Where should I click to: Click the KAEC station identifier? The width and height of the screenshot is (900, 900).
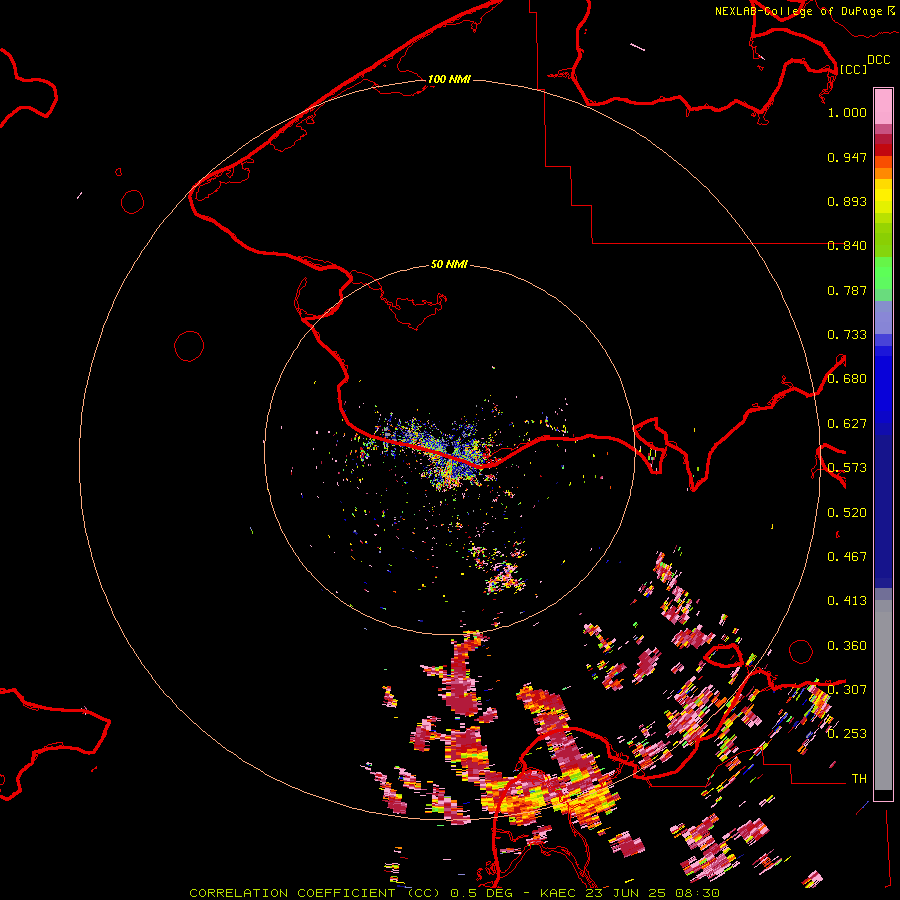(x=557, y=893)
